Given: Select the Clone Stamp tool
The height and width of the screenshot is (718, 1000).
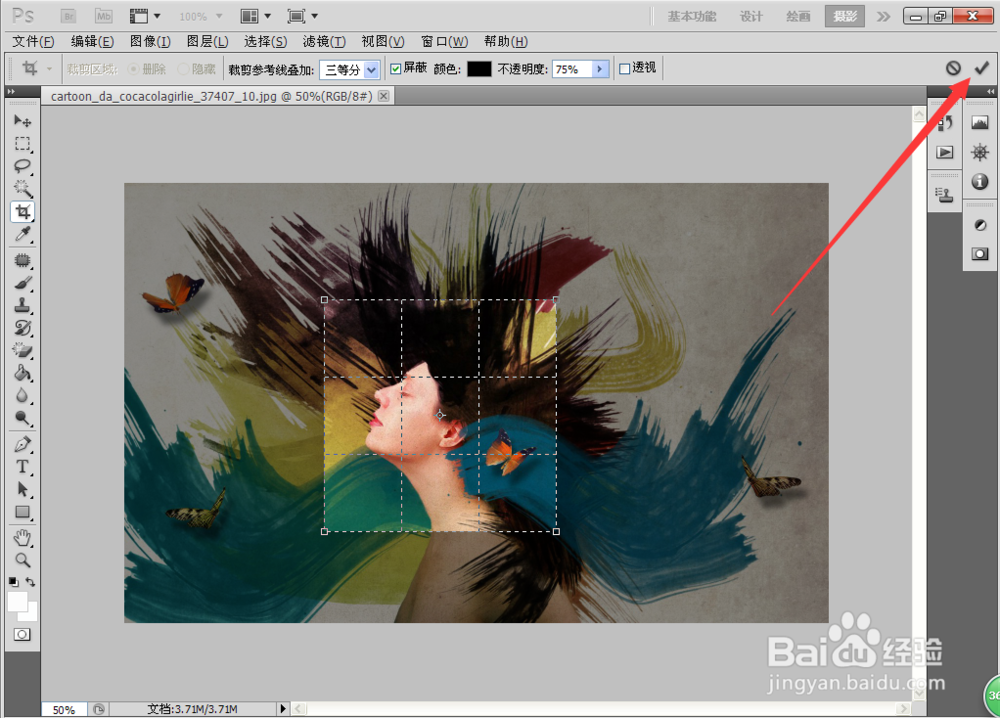Looking at the screenshot, I should [22, 305].
